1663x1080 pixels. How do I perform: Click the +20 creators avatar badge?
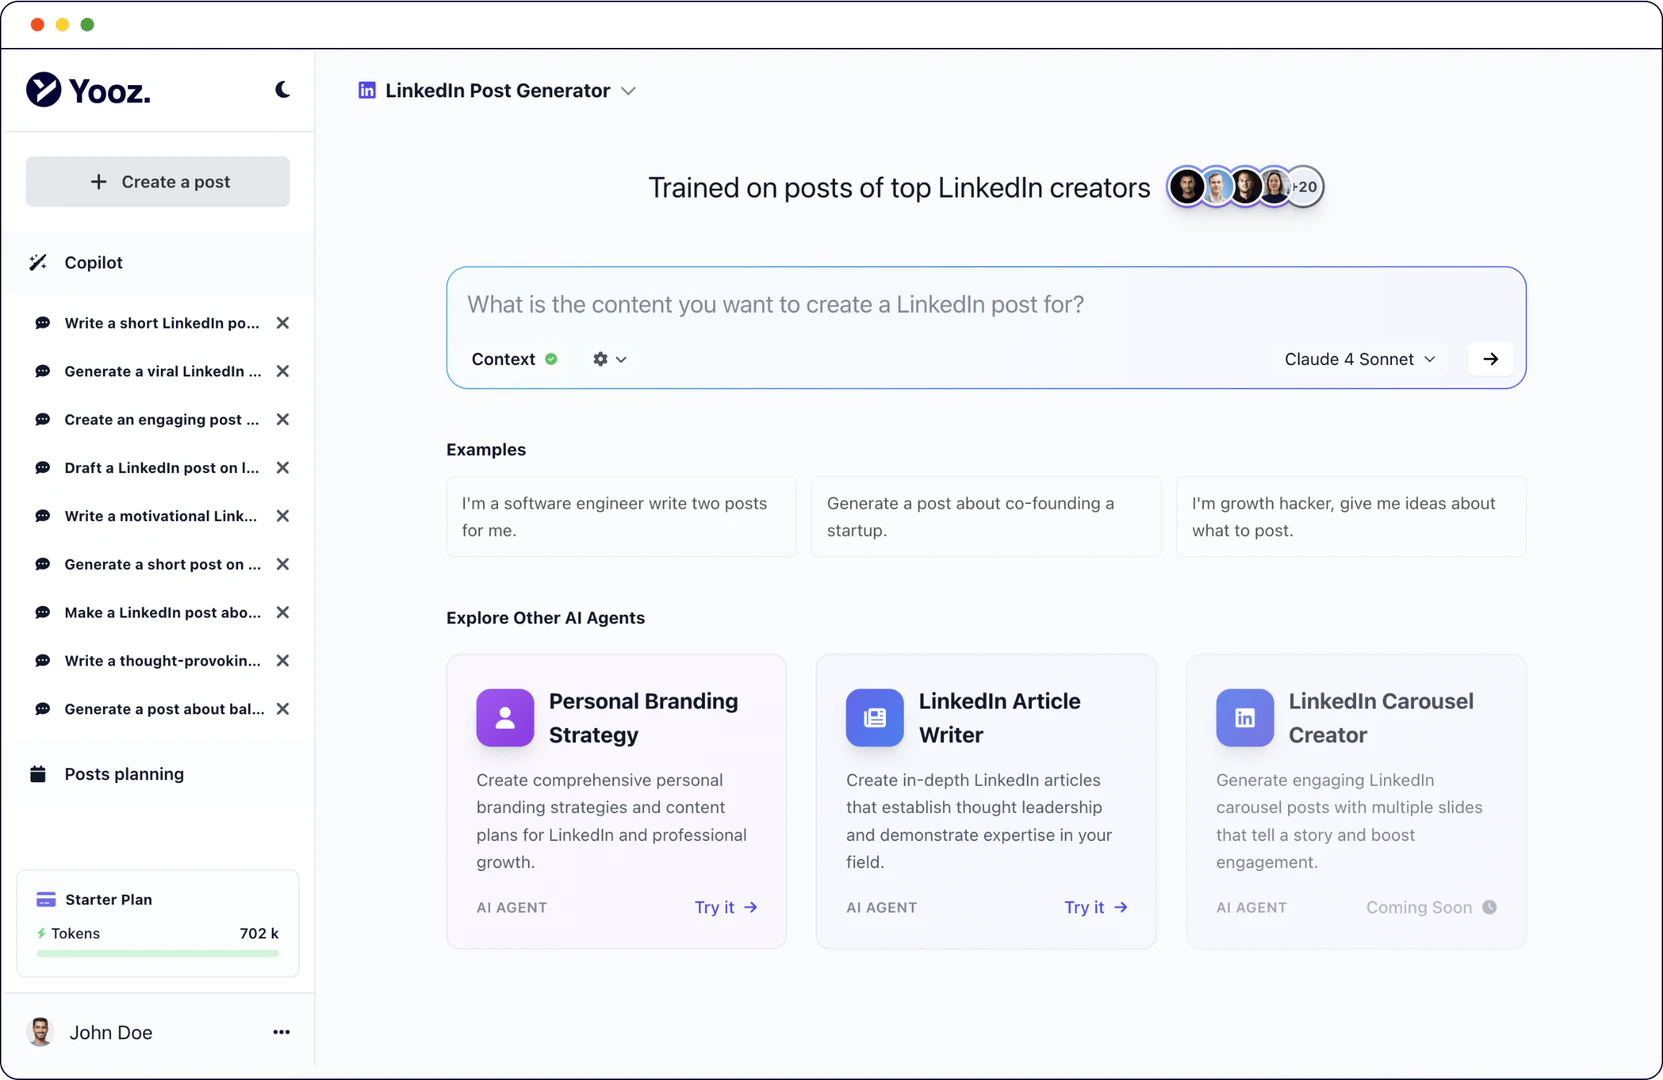click(x=1305, y=187)
